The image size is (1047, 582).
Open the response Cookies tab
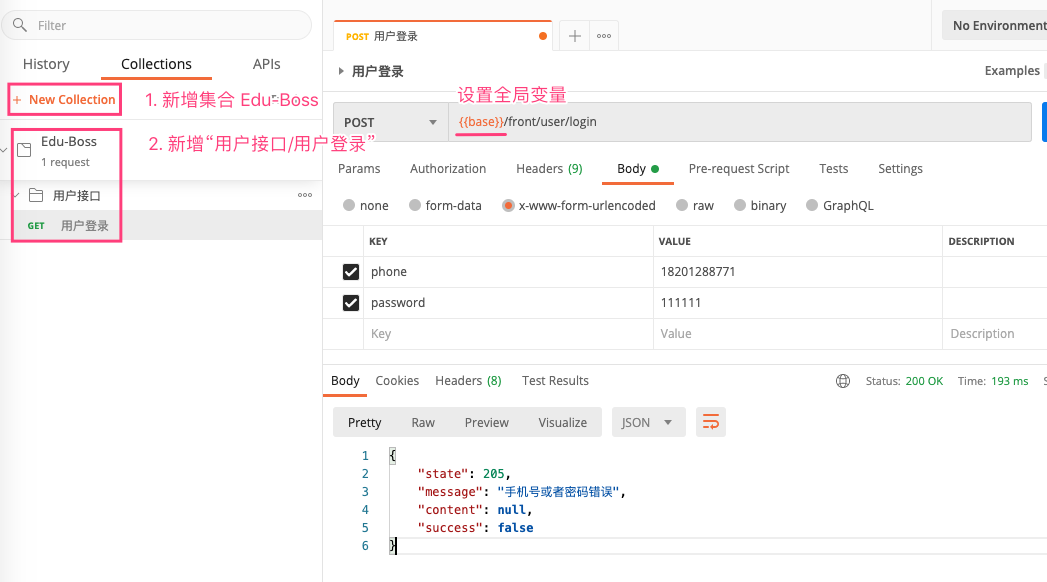tap(397, 380)
